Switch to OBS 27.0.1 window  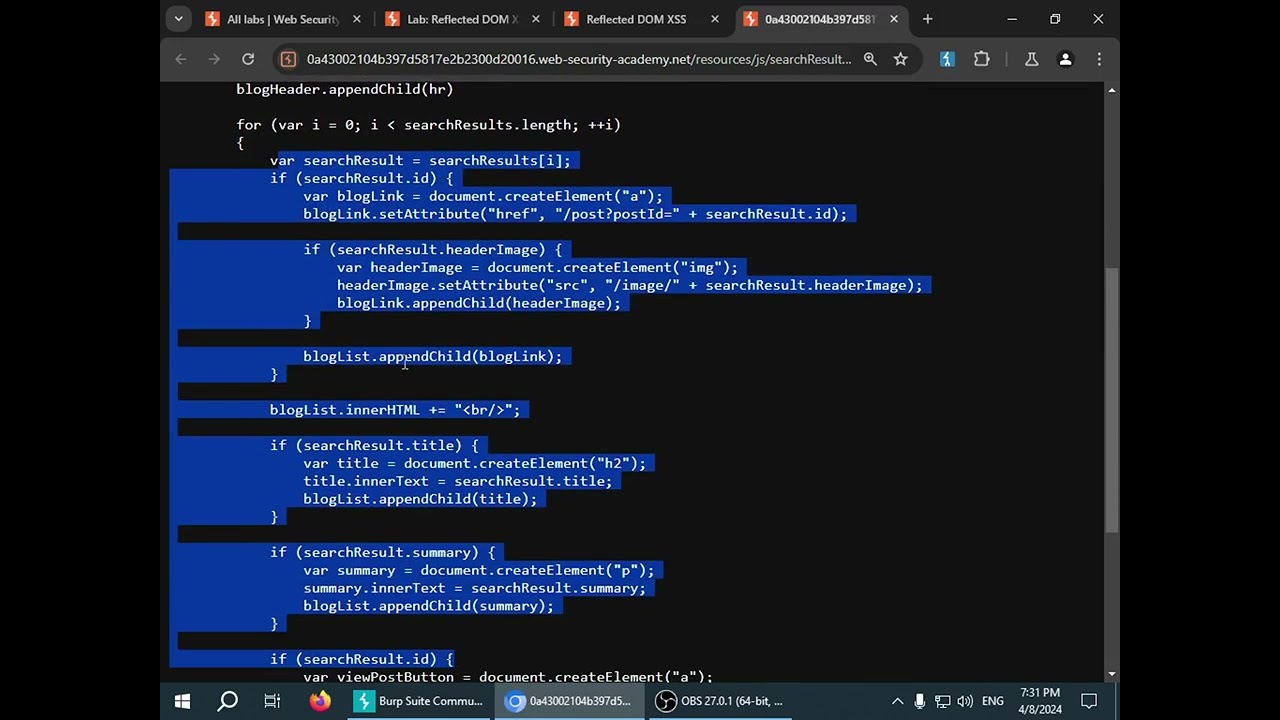coord(720,701)
